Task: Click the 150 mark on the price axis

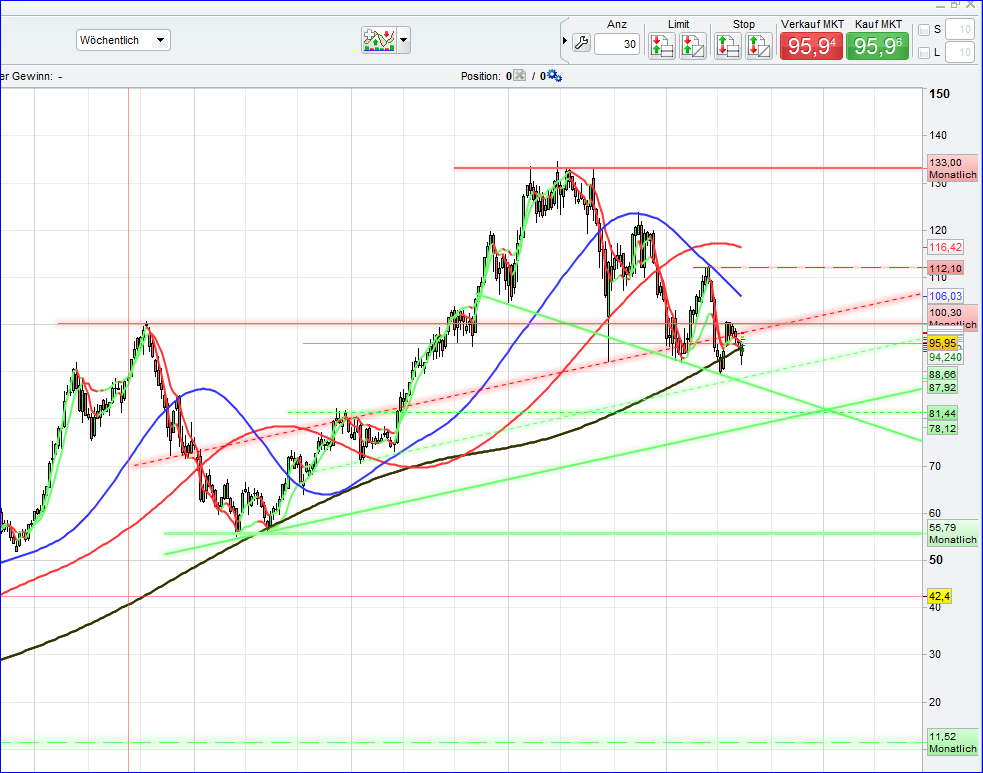Action: [939, 93]
